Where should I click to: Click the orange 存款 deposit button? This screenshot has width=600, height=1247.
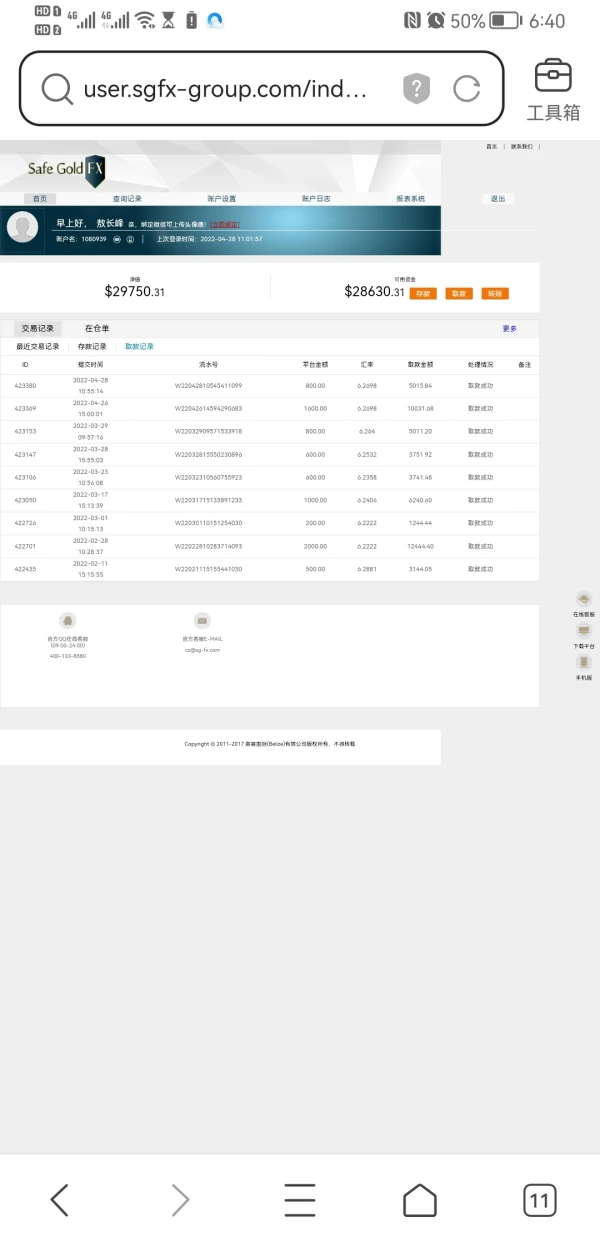coord(424,293)
